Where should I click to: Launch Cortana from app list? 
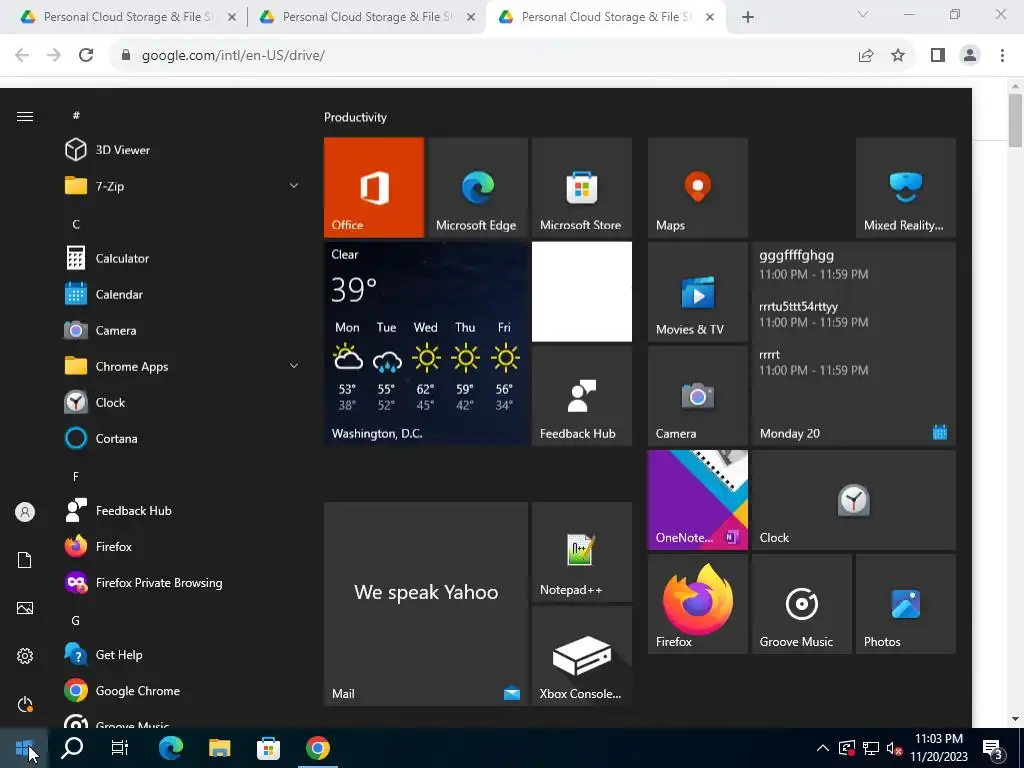tap(183, 438)
